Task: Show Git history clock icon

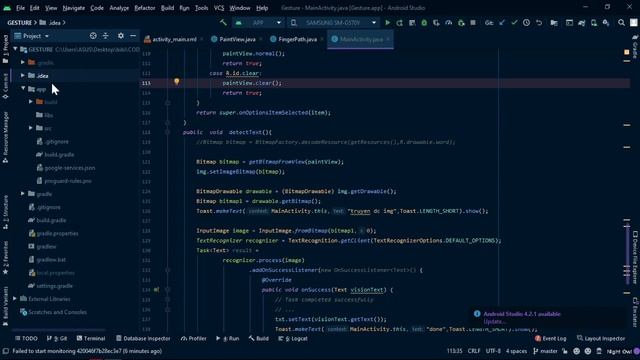Action: coord(527,23)
